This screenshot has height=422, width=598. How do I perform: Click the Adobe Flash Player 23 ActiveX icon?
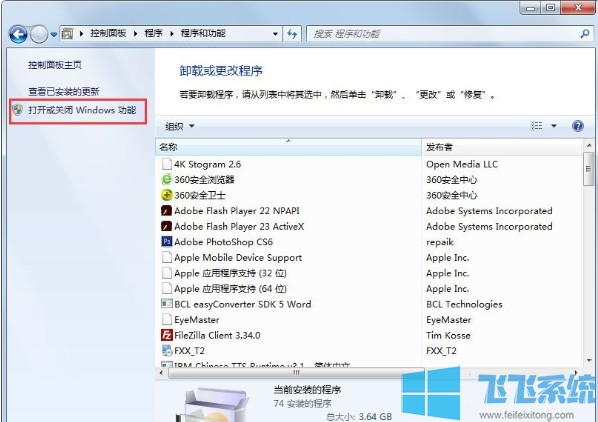[167, 226]
